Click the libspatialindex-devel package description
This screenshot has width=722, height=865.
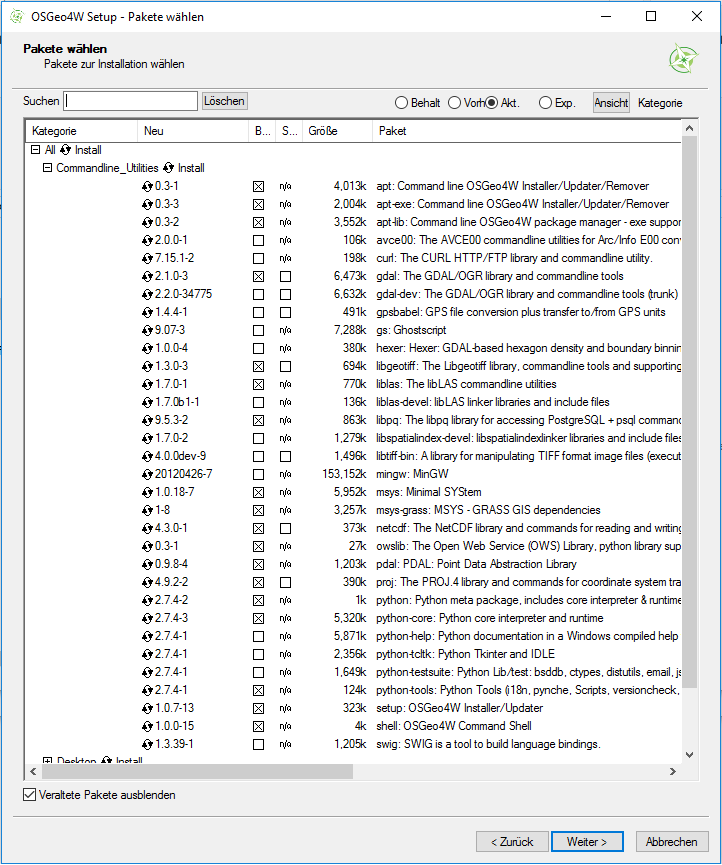click(528, 438)
